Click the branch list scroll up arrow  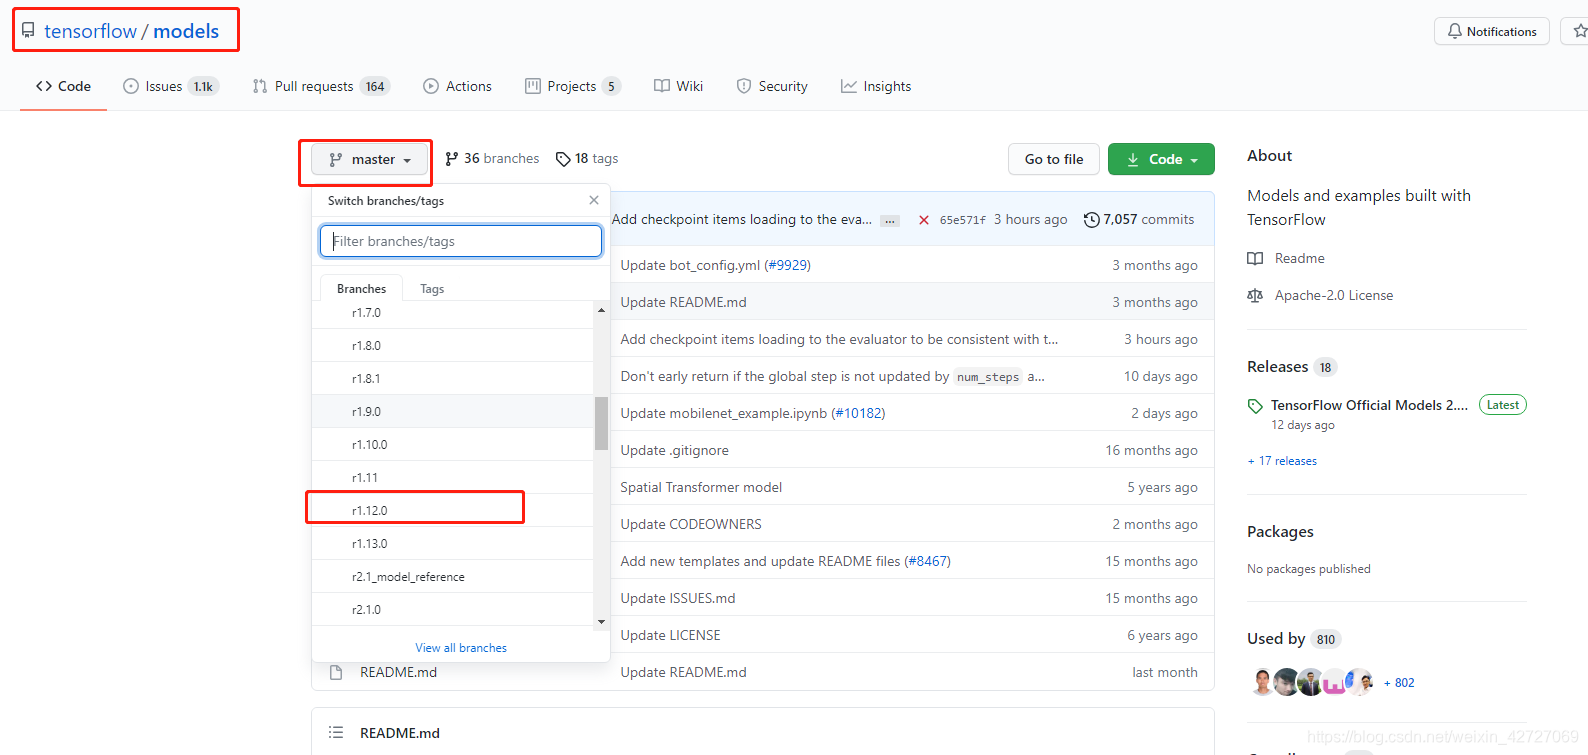[x=601, y=310]
